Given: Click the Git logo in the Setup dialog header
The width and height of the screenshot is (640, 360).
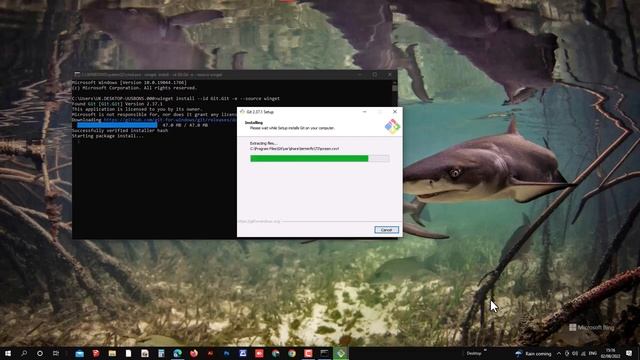Looking at the screenshot, I should [x=392, y=126].
